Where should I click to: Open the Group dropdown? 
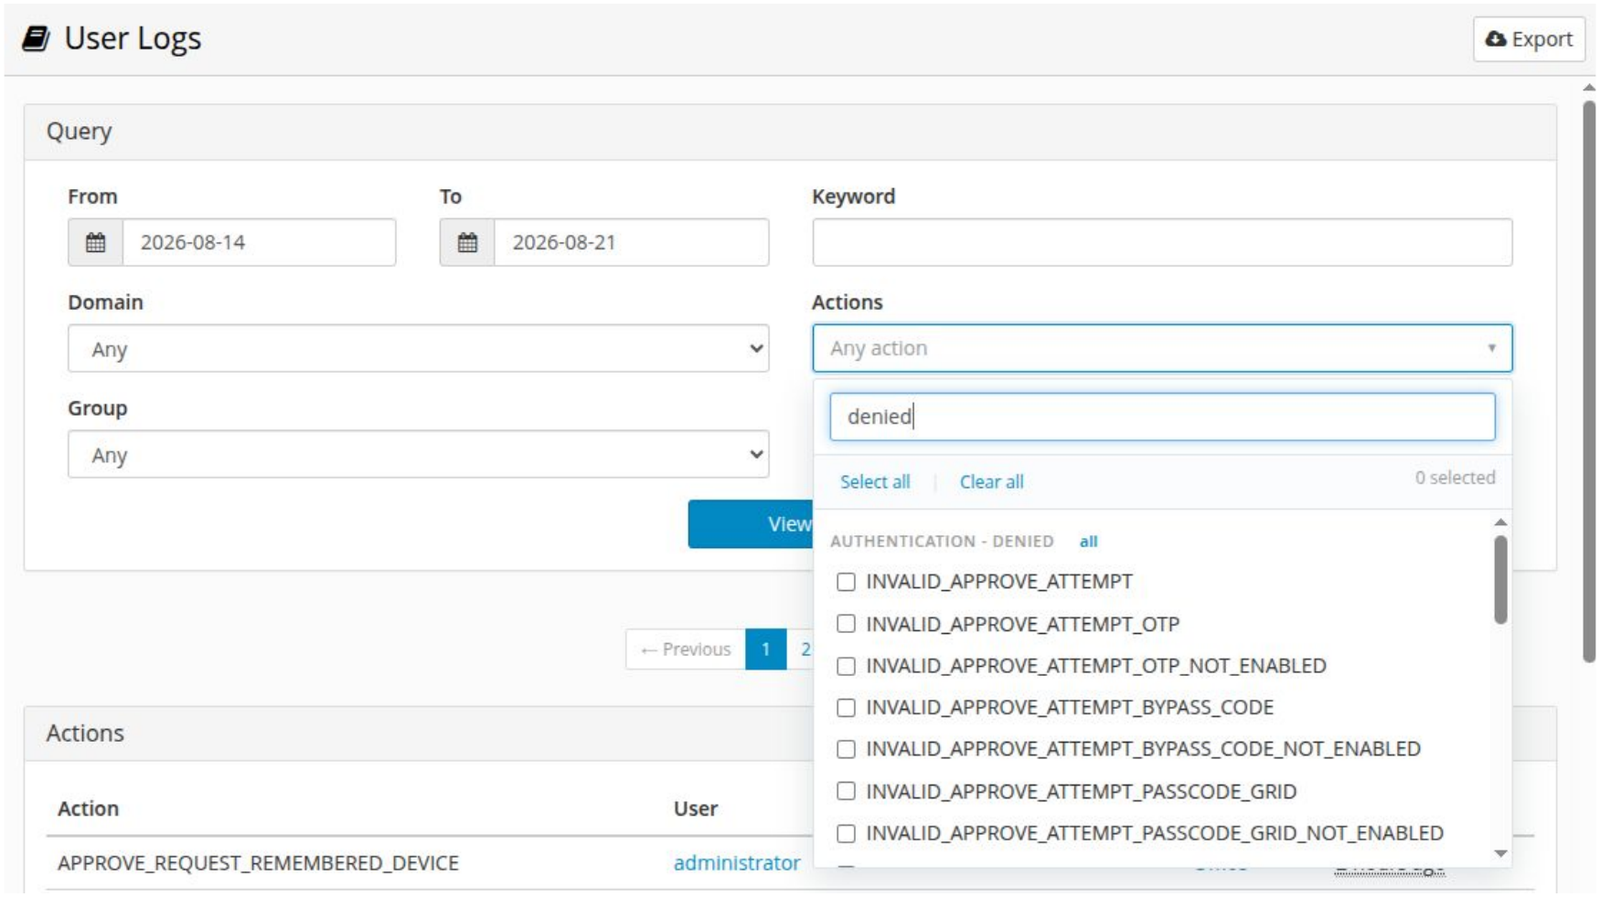point(418,454)
